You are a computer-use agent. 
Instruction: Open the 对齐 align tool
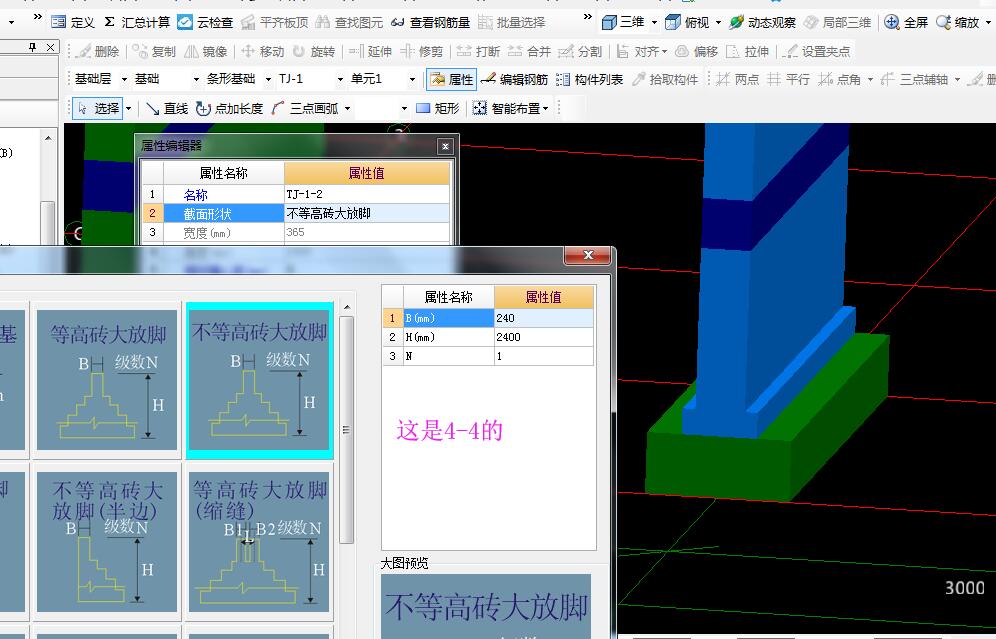point(642,51)
